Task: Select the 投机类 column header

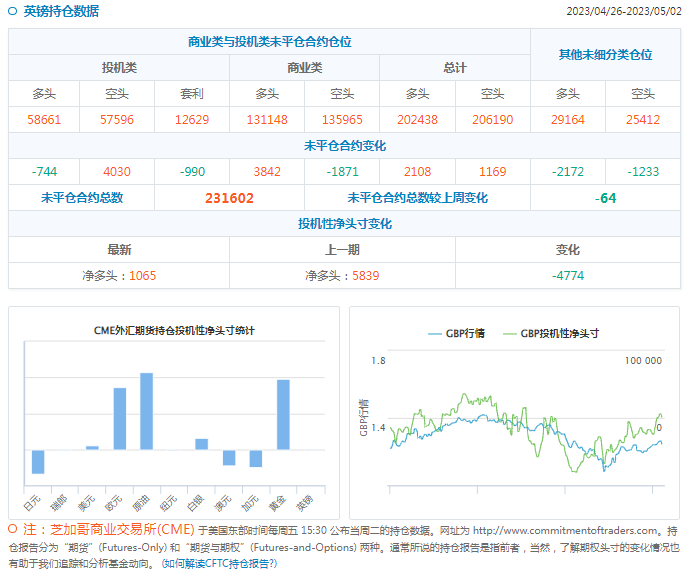Action: tap(119, 68)
